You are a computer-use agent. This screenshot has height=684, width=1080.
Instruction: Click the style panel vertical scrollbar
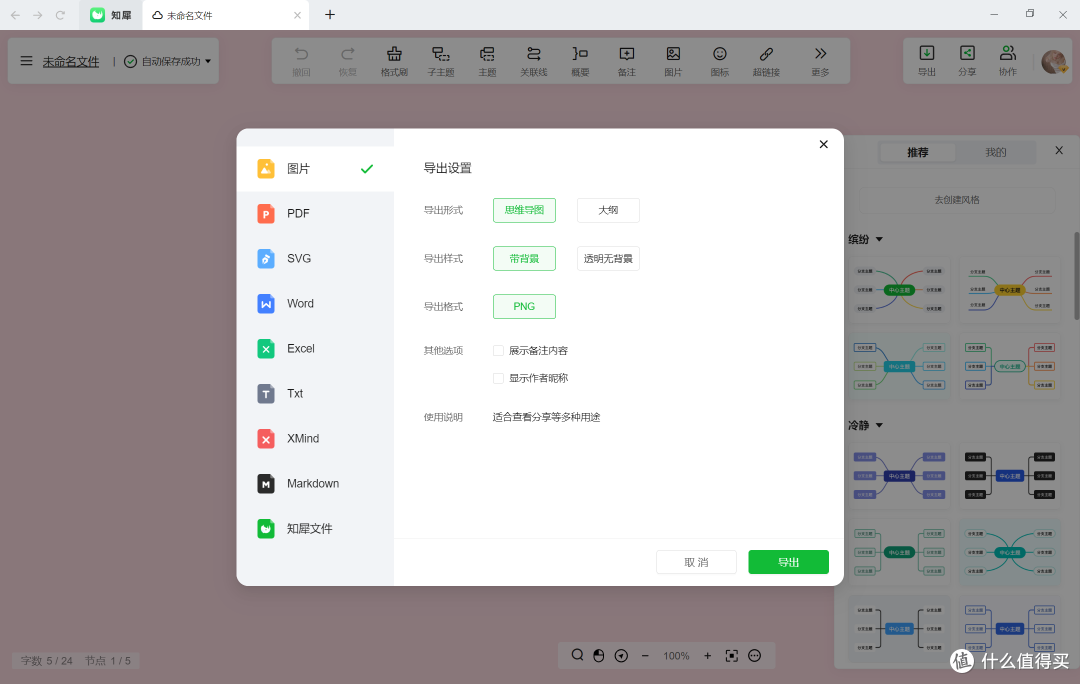coord(1077,276)
